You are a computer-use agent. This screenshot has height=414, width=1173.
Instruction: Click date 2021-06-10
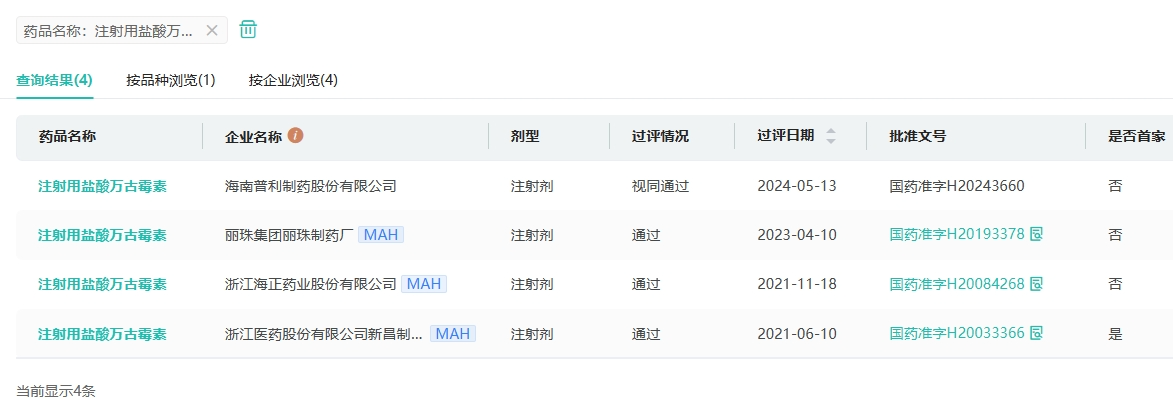pyautogui.click(x=797, y=334)
